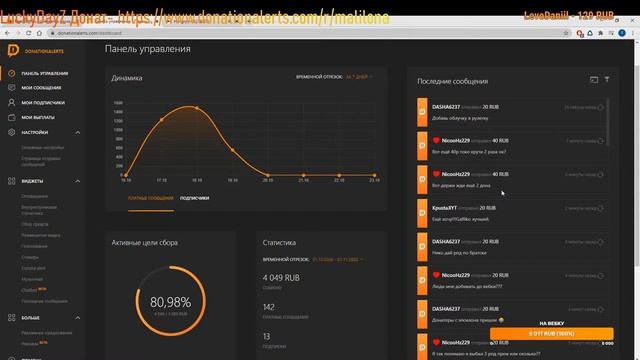Click the browser reload button
The height and width of the screenshot is (360, 640).
28,33
